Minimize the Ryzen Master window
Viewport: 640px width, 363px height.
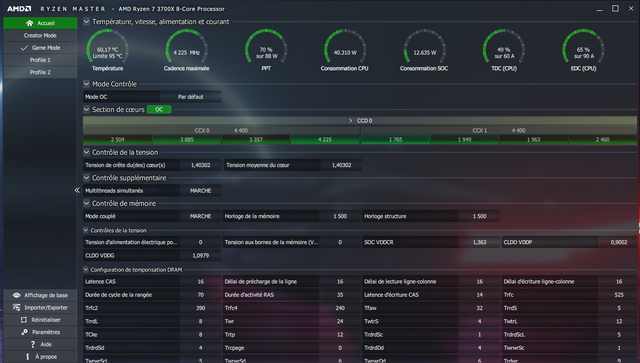point(600,9)
